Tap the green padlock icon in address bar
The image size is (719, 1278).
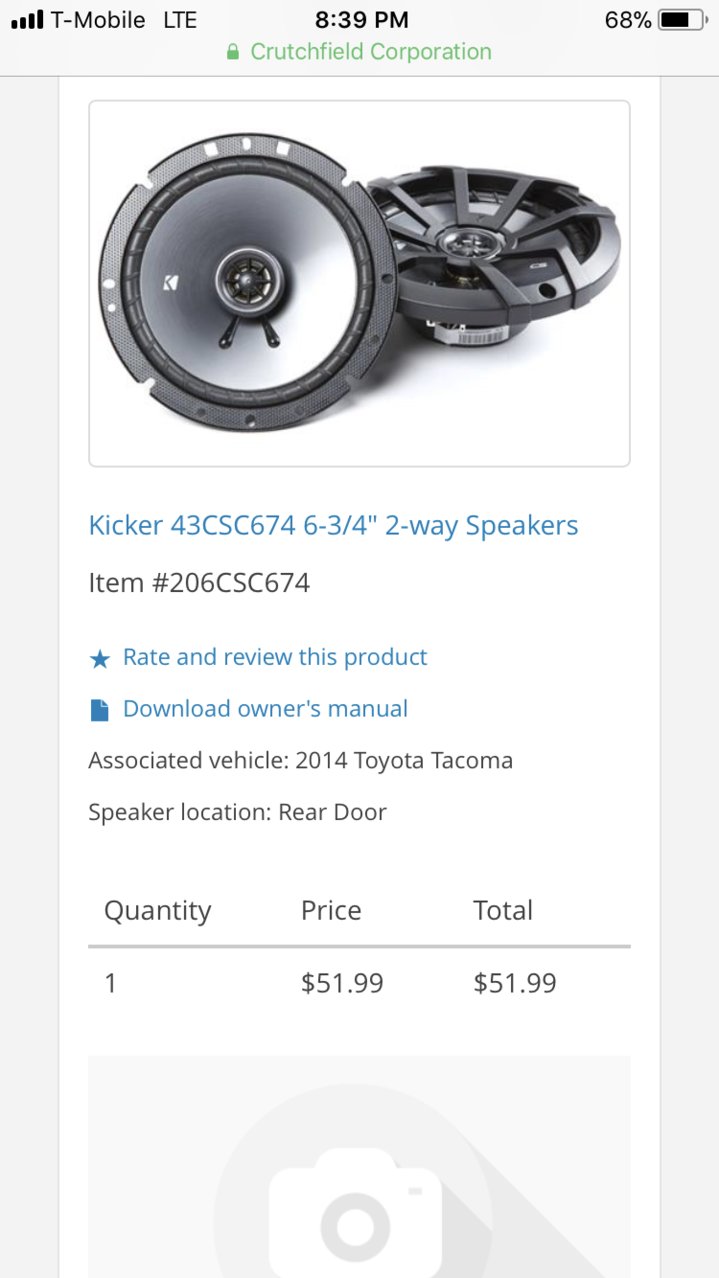(233, 52)
